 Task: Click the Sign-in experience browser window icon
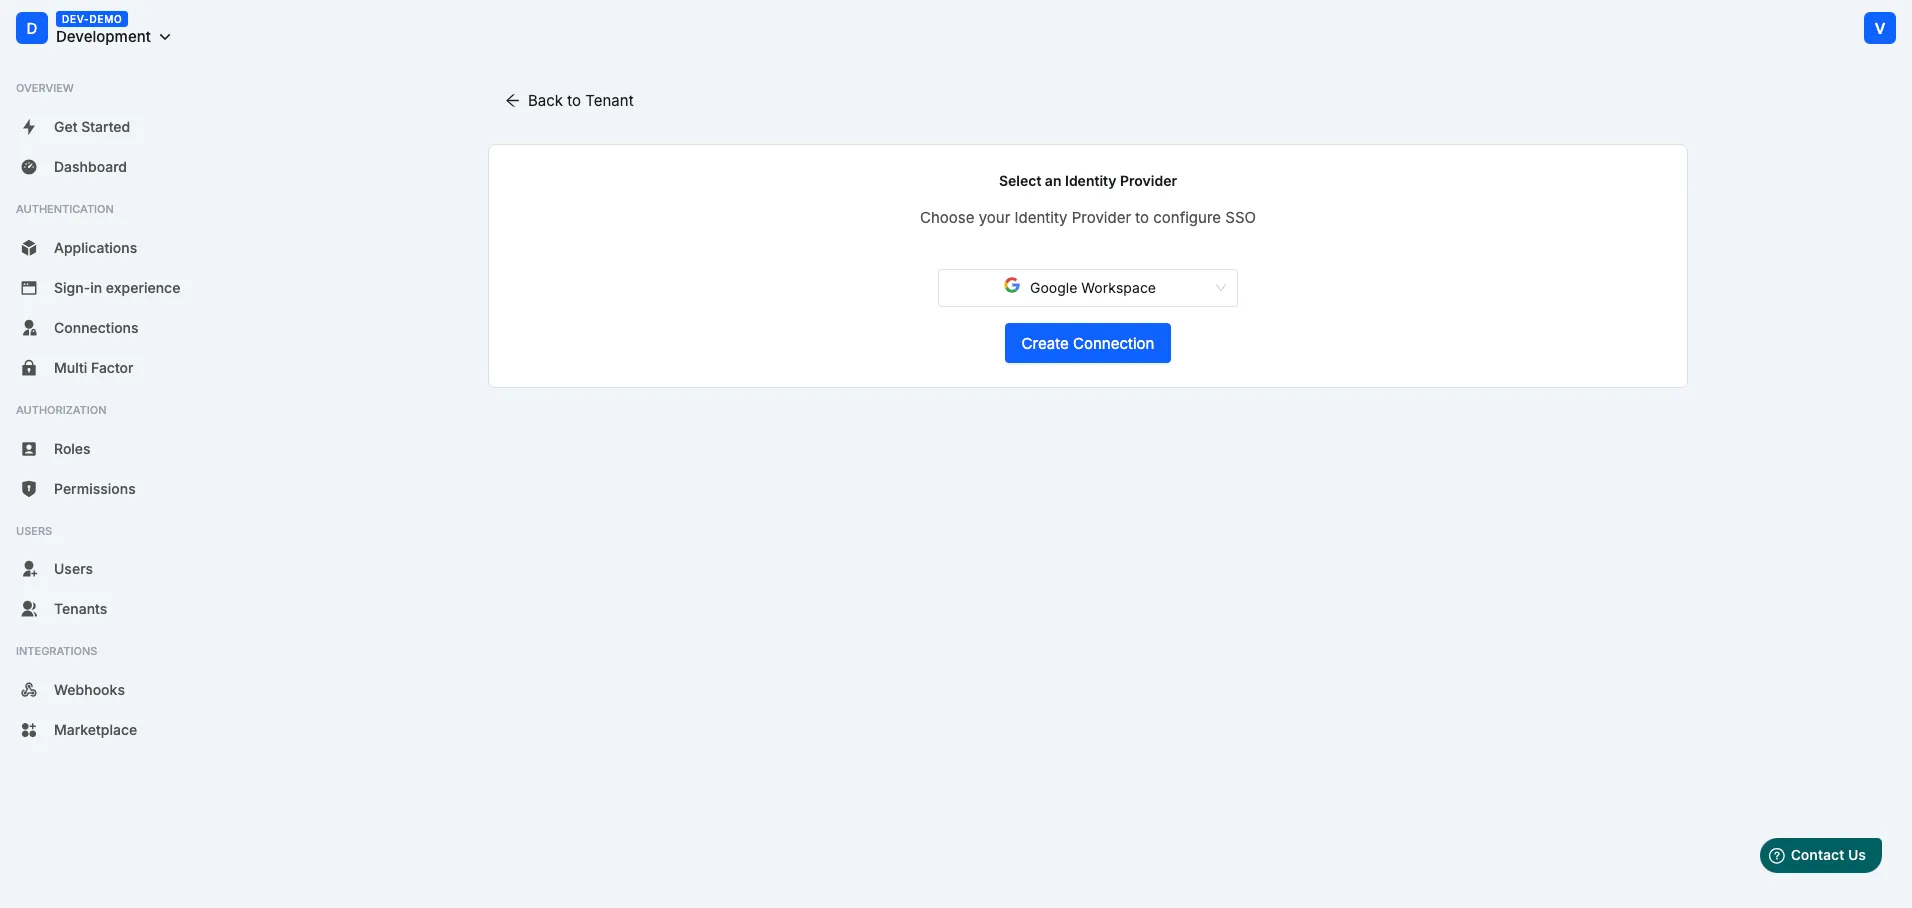point(29,287)
